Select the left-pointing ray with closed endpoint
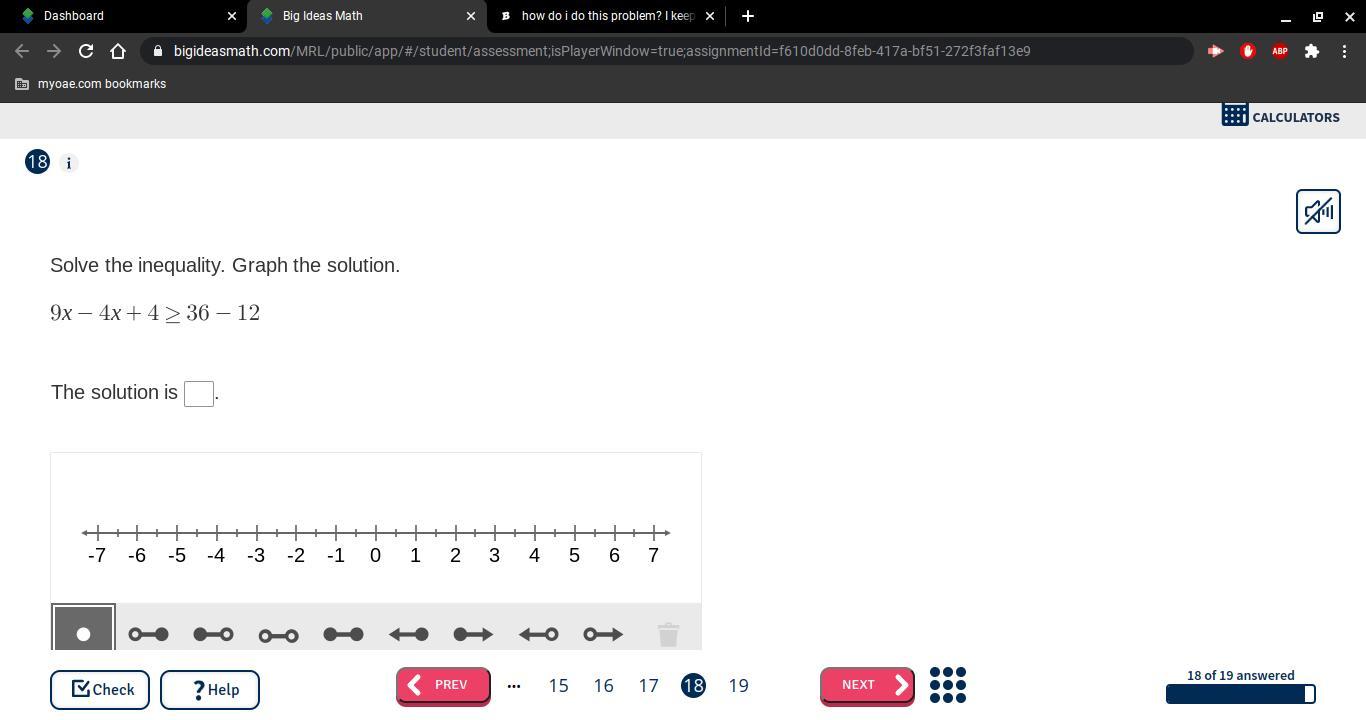The width and height of the screenshot is (1366, 720). click(408, 634)
